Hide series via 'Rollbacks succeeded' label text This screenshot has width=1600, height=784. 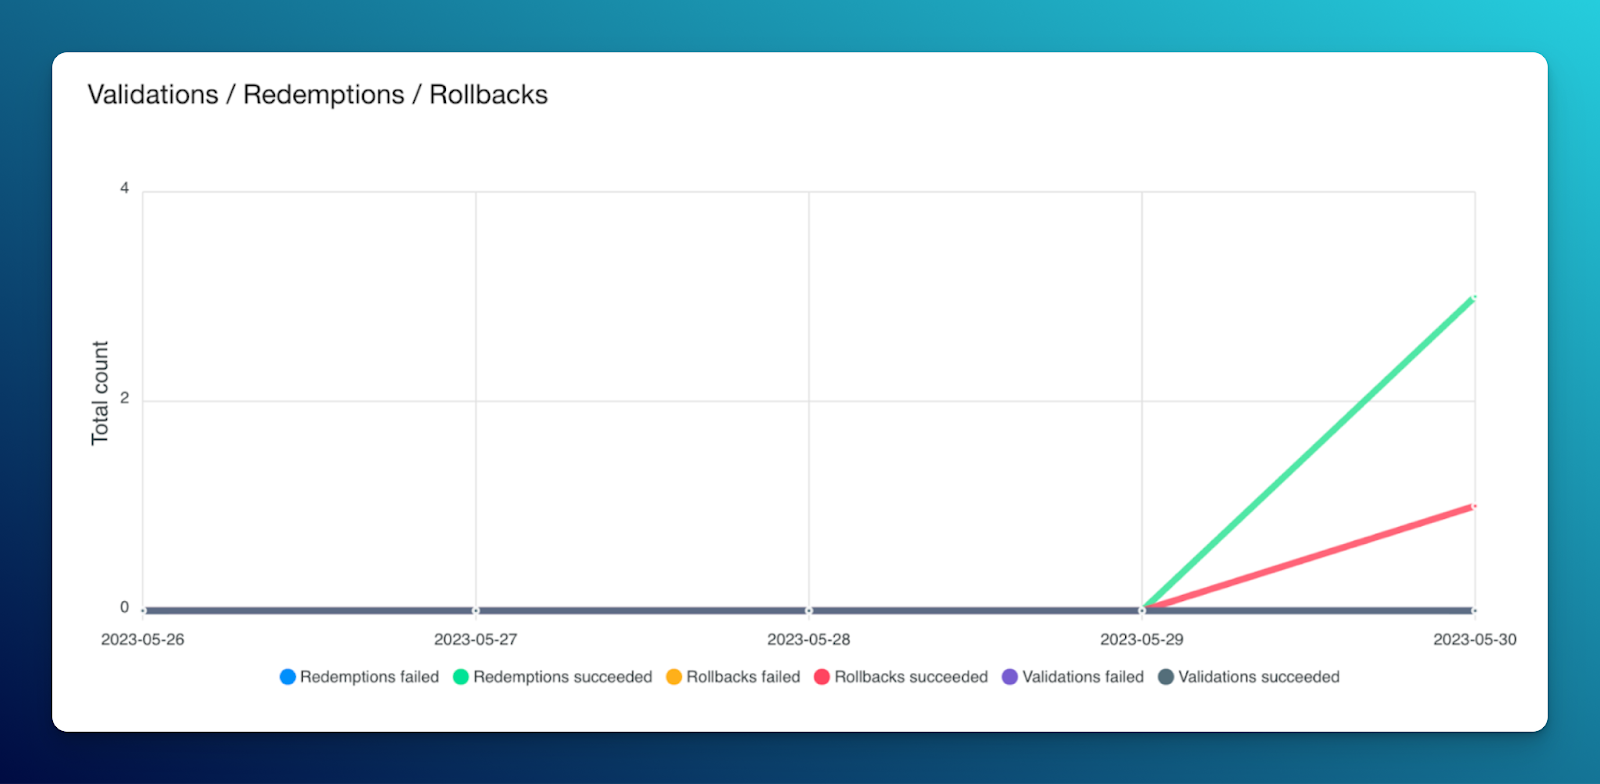click(x=911, y=677)
